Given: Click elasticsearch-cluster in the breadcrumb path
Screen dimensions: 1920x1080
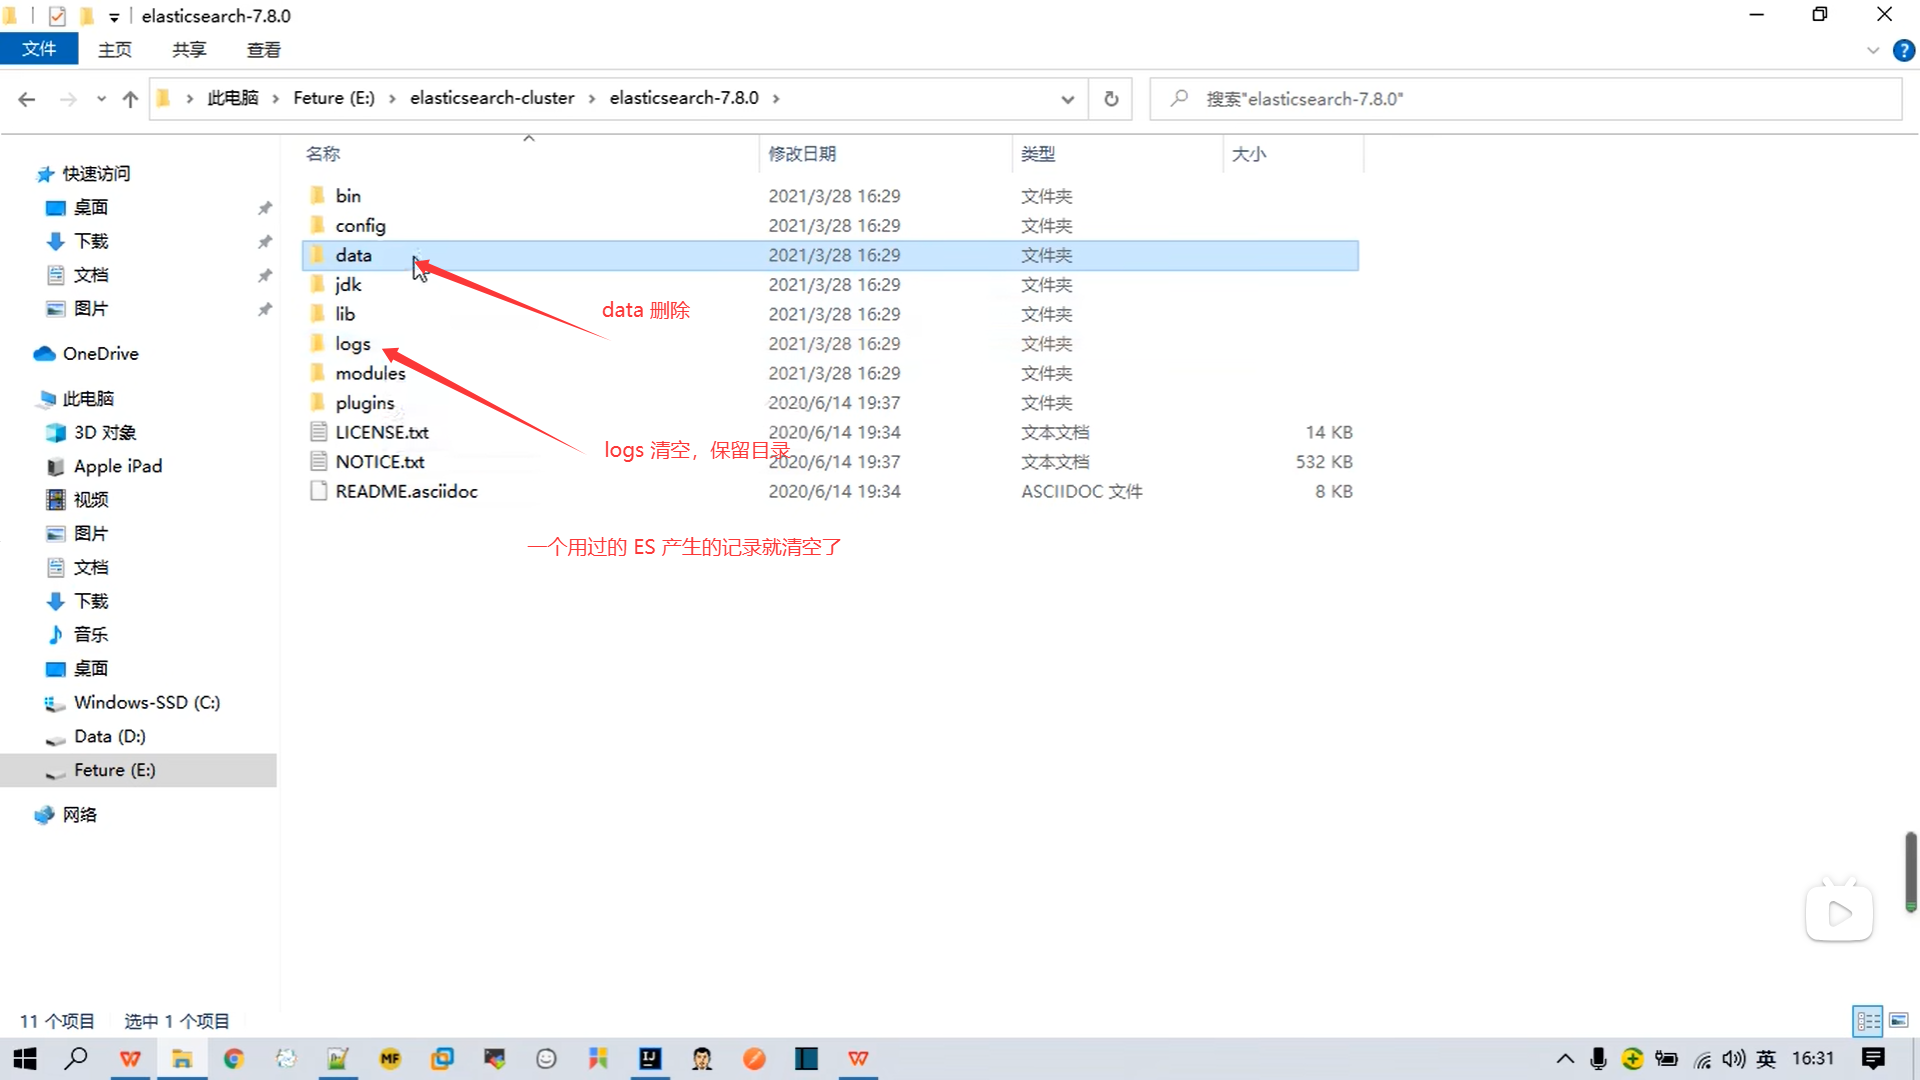Looking at the screenshot, I should tap(492, 98).
